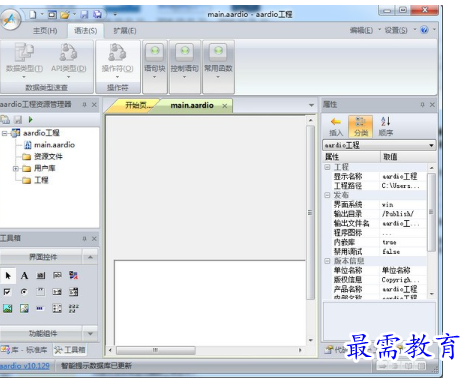Open the aardio工程 object combo box in properties

[x=379, y=145]
